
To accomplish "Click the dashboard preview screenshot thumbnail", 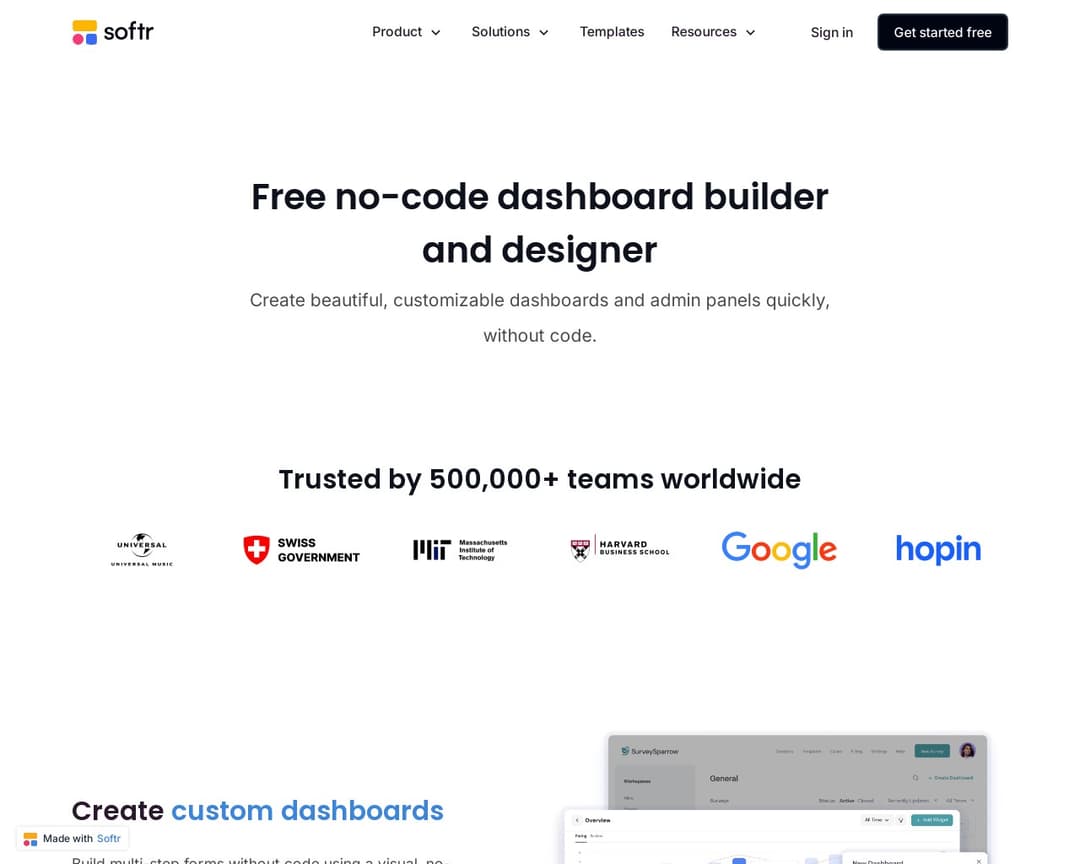I will tap(776, 799).
